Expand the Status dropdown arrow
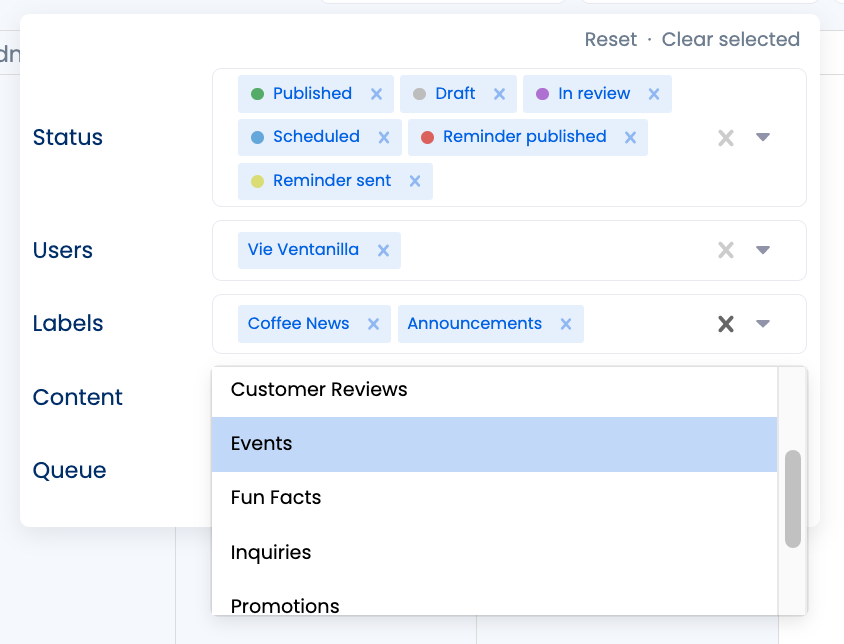The width and height of the screenshot is (844, 644). 763,137
